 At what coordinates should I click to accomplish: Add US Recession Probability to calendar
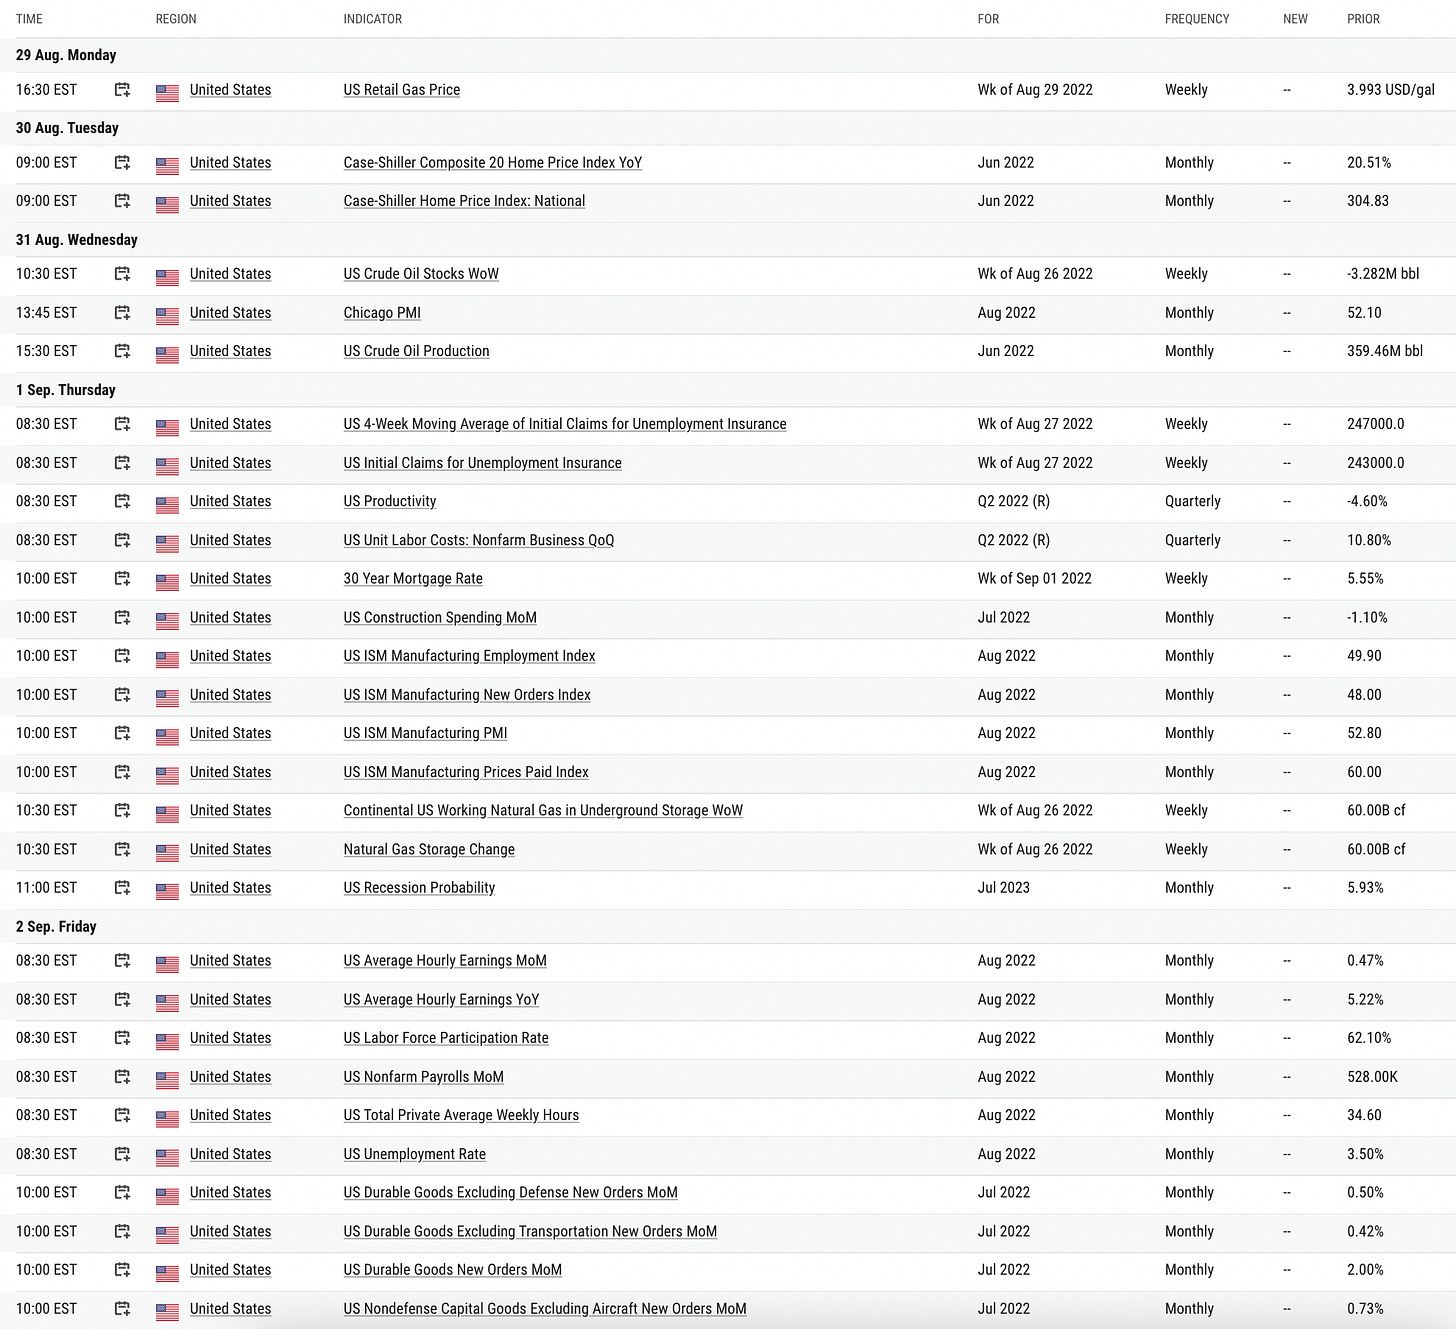pos(122,888)
